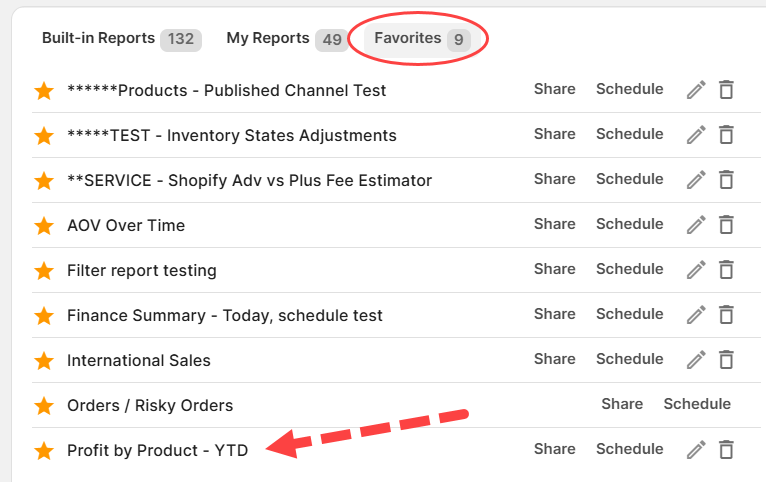
Task: Select the Favorites tab
Action: coord(407,38)
